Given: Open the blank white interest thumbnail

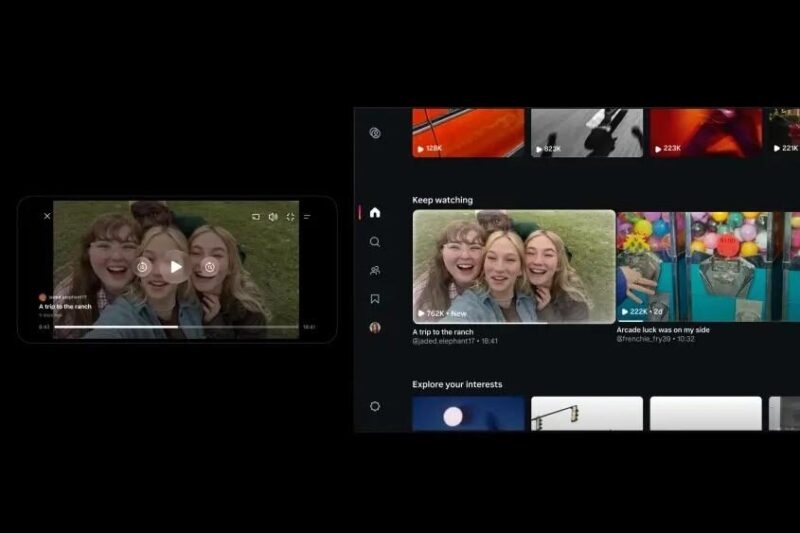Looking at the screenshot, I should (x=706, y=414).
